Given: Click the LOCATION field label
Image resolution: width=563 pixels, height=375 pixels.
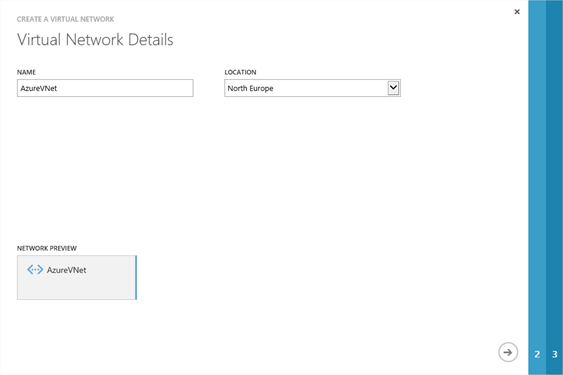Looking at the screenshot, I should [x=240, y=72].
